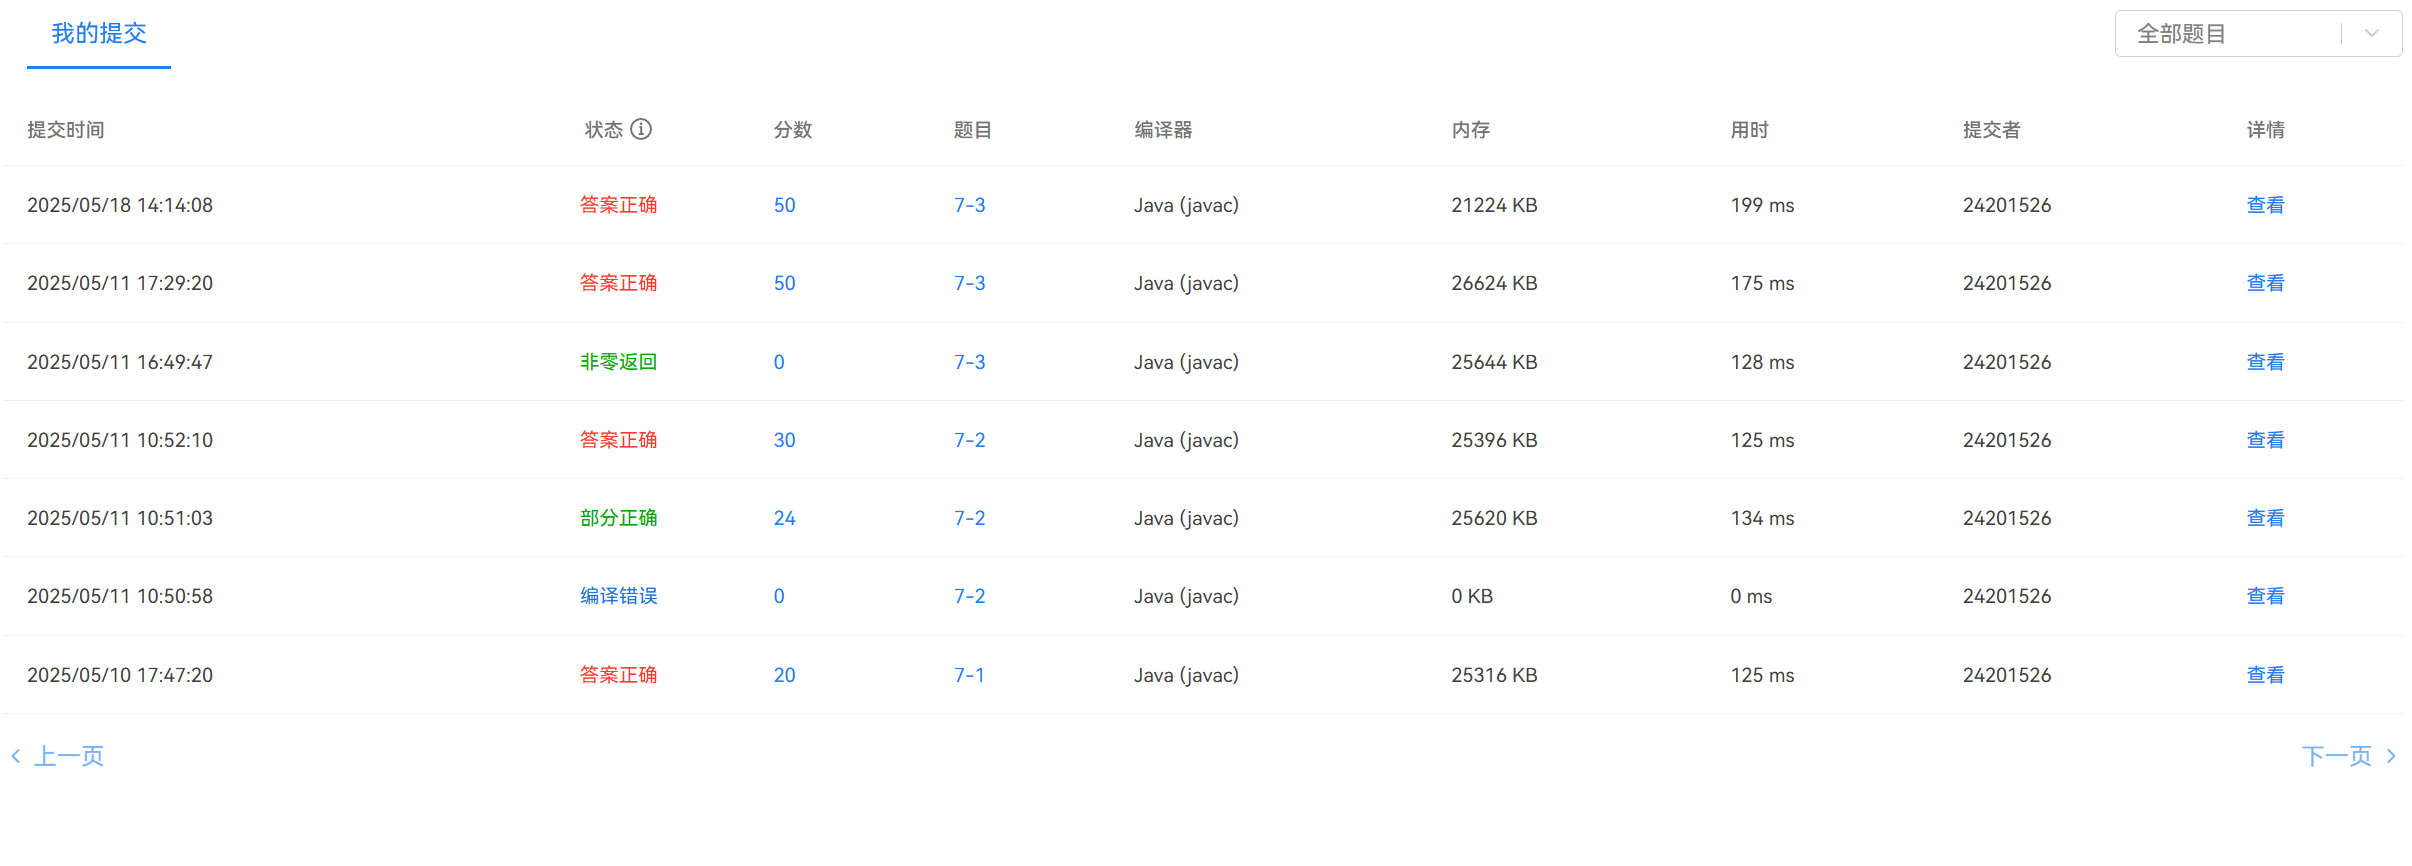Go to next page via 下一页
Screen dimensions: 2412x866
click(x=2336, y=756)
